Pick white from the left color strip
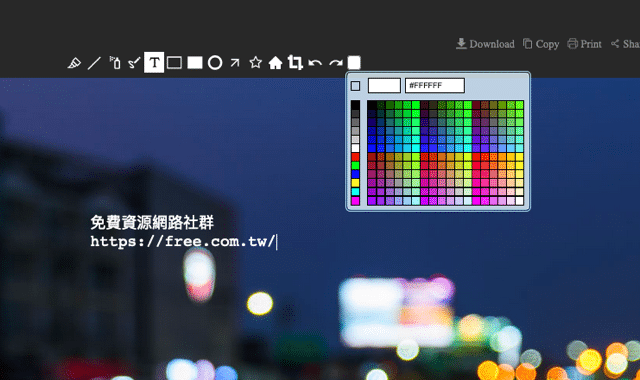The image size is (640, 380). pos(356,148)
